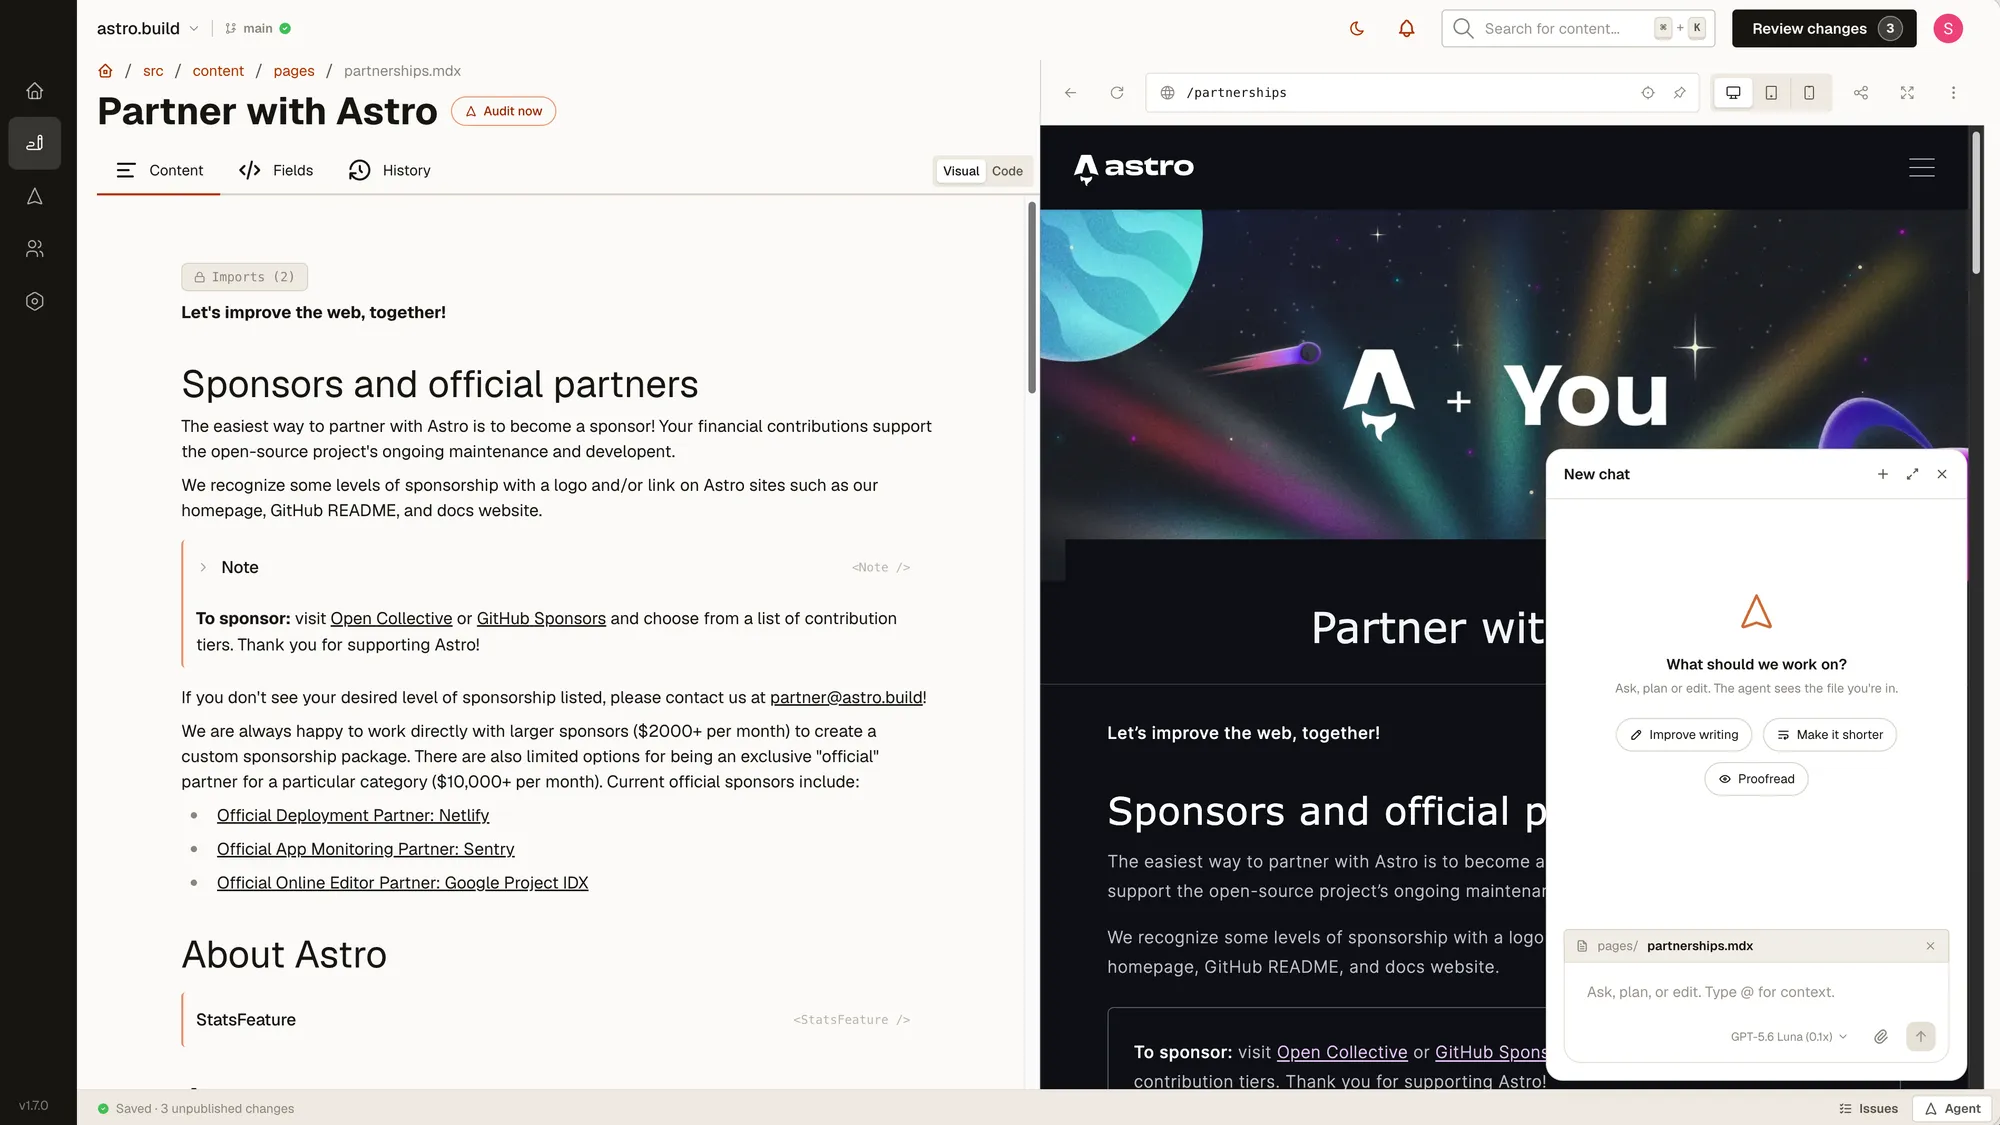Click the target locate icon in URL bar

tap(1648, 93)
